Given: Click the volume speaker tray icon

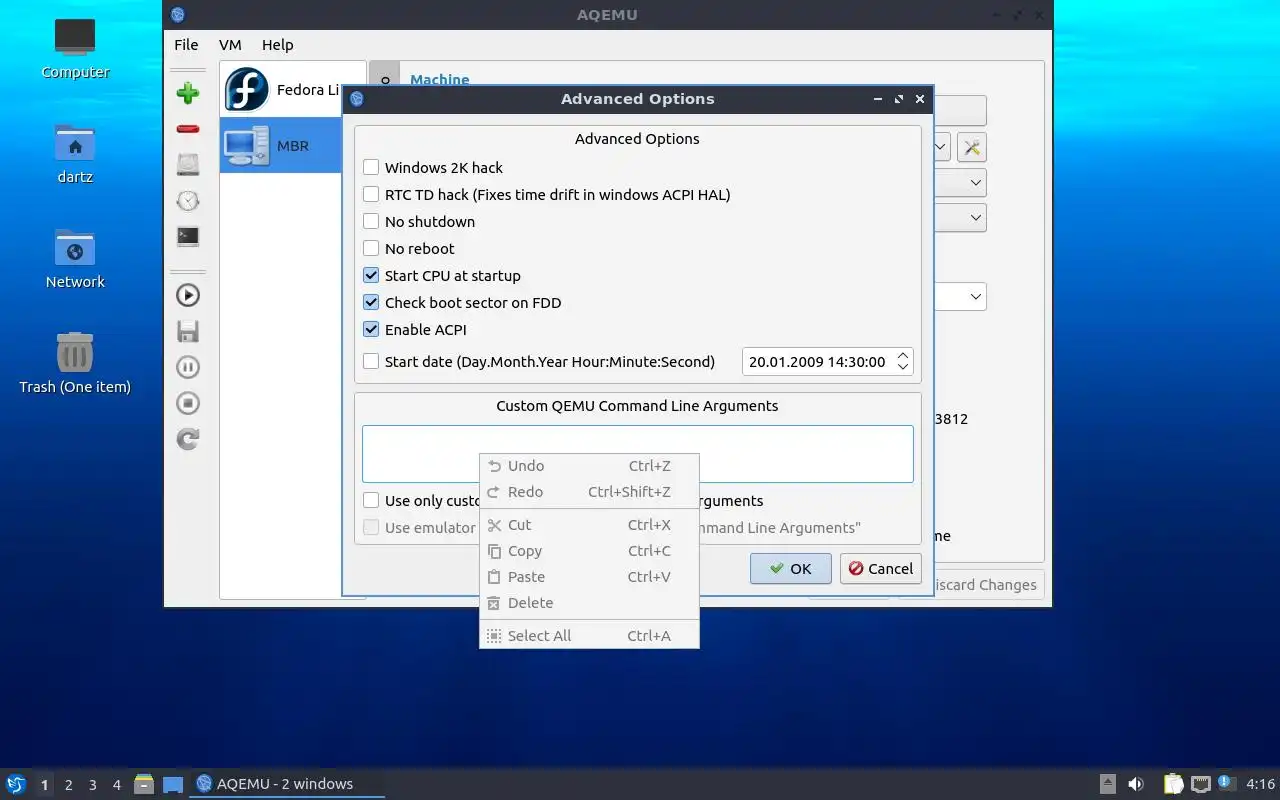Looking at the screenshot, I should click(1135, 784).
